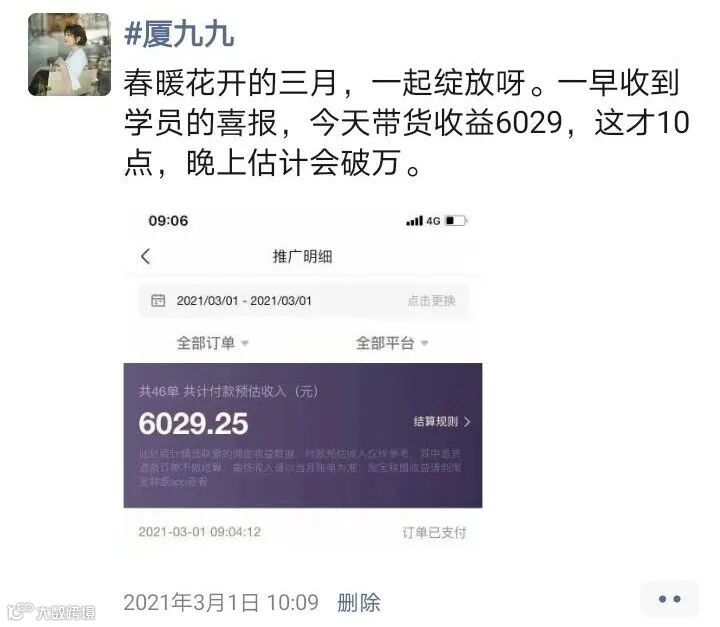This screenshot has height=627, width=720.
Task: Expand the 全部订单 dropdown
Action: [213, 343]
